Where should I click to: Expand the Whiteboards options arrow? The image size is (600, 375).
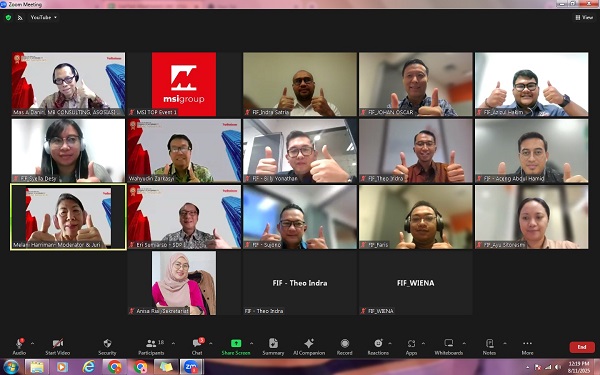464,343
